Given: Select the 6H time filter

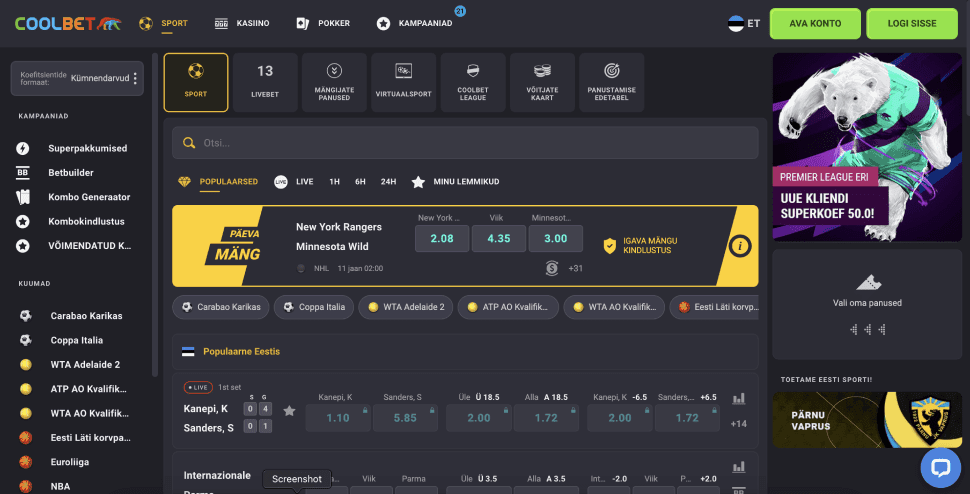Looking at the screenshot, I should click(x=360, y=182).
